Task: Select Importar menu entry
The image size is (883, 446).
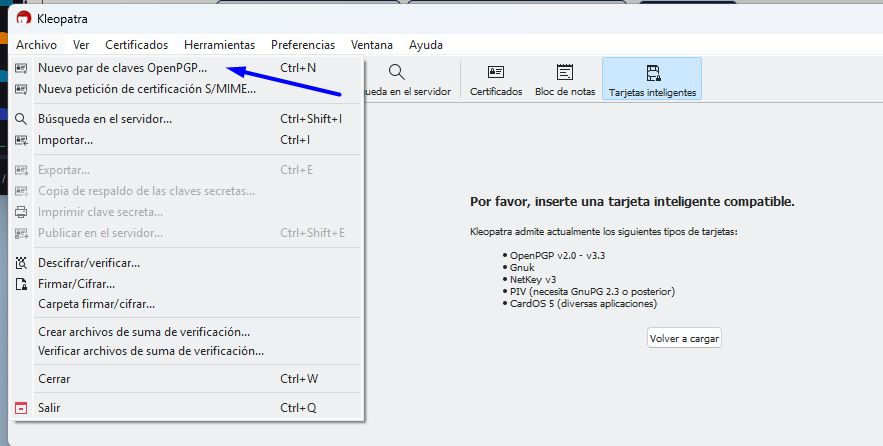Action: click(186, 140)
